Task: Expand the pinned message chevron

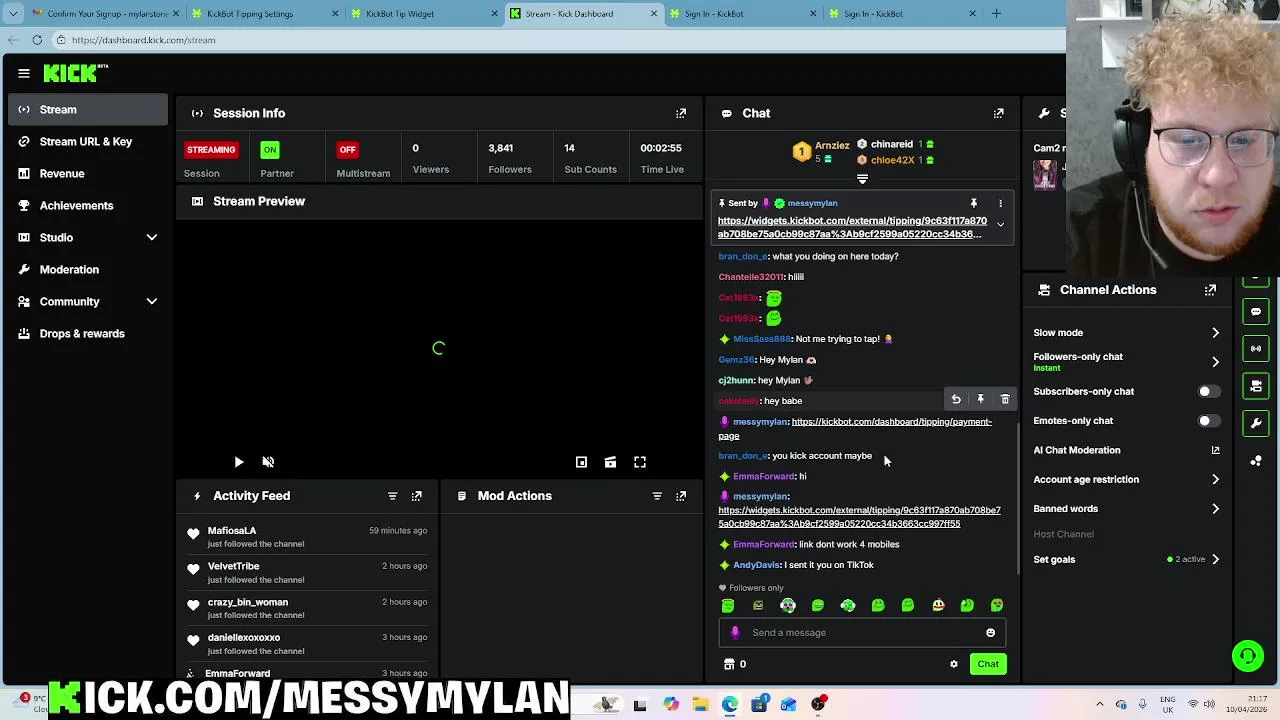Action: click(x=1000, y=225)
